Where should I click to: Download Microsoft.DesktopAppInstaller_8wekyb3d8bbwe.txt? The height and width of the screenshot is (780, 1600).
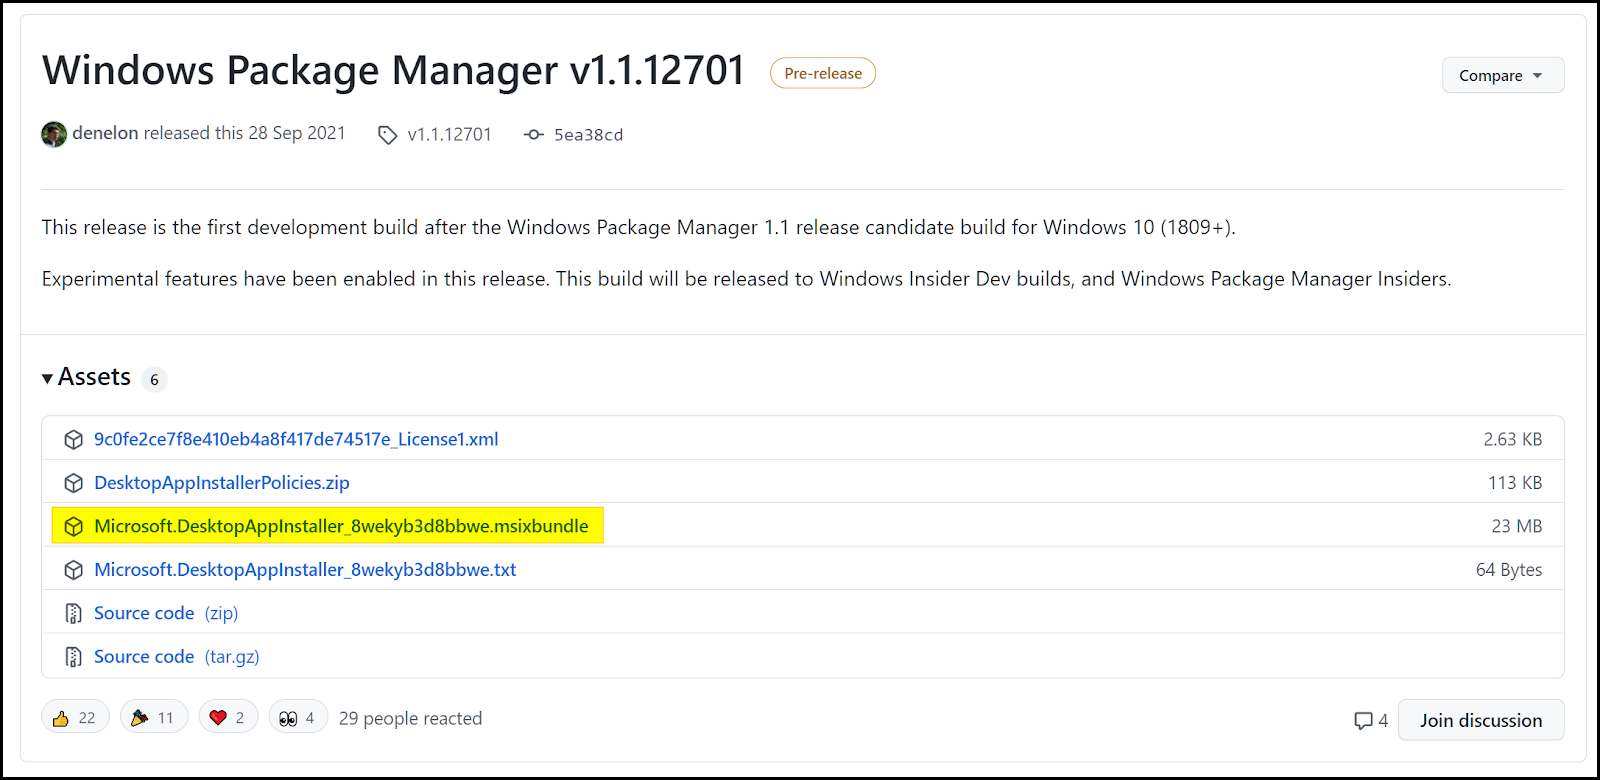point(305,570)
